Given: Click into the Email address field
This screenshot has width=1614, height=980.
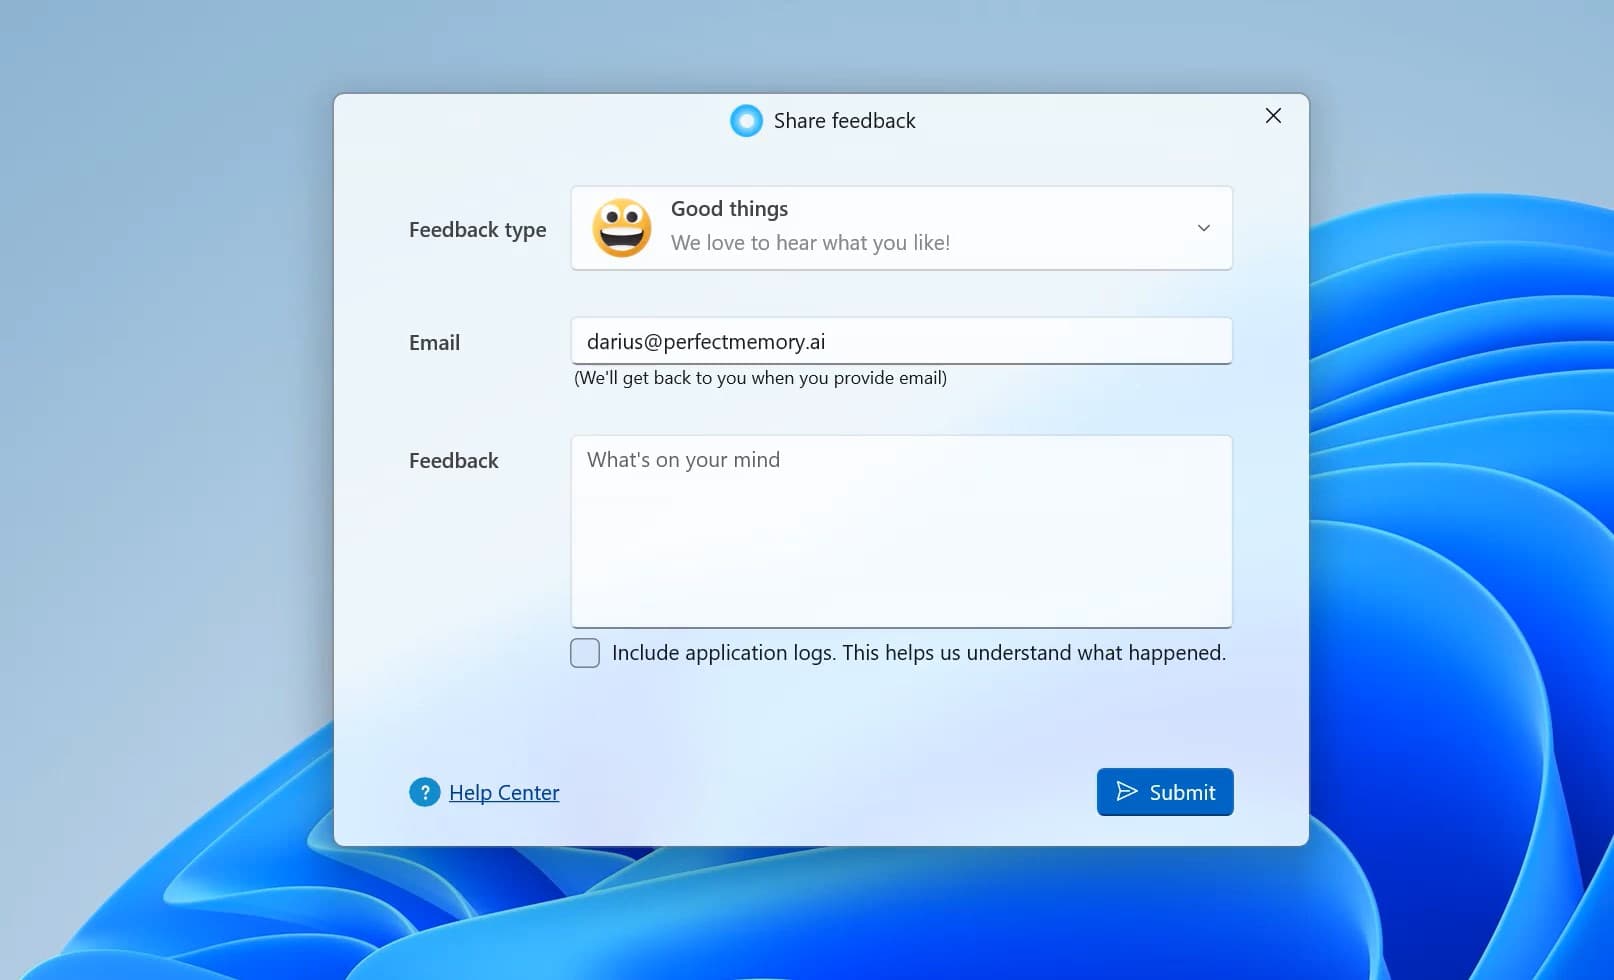Looking at the screenshot, I should [900, 342].
